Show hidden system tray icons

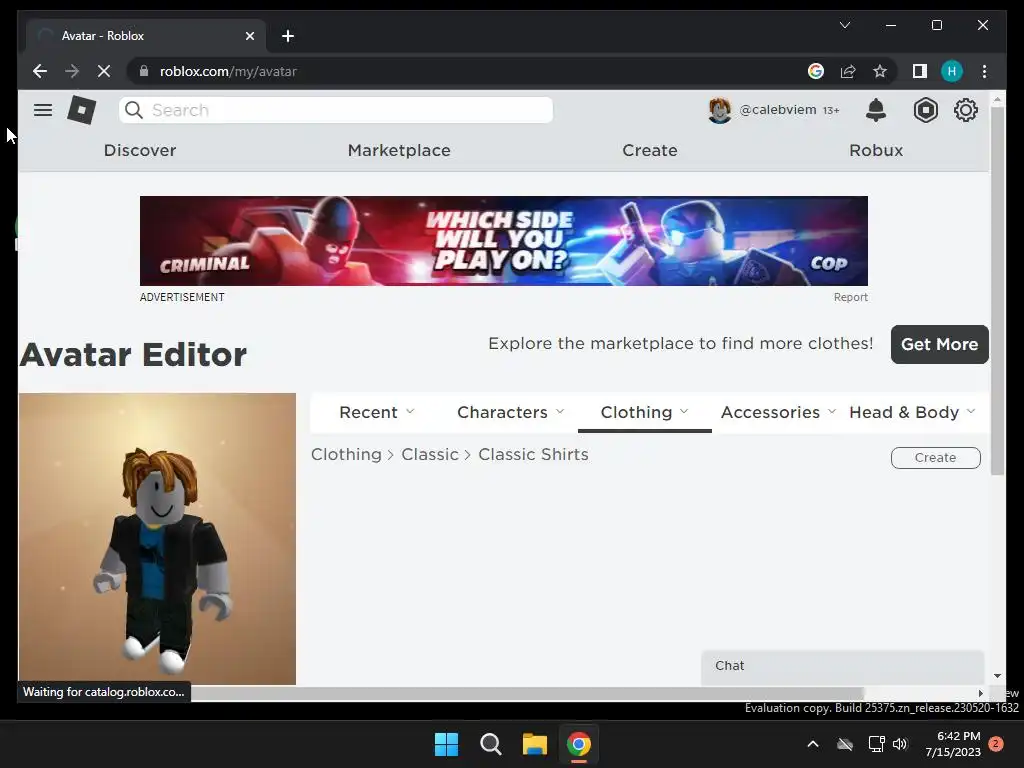click(813, 744)
